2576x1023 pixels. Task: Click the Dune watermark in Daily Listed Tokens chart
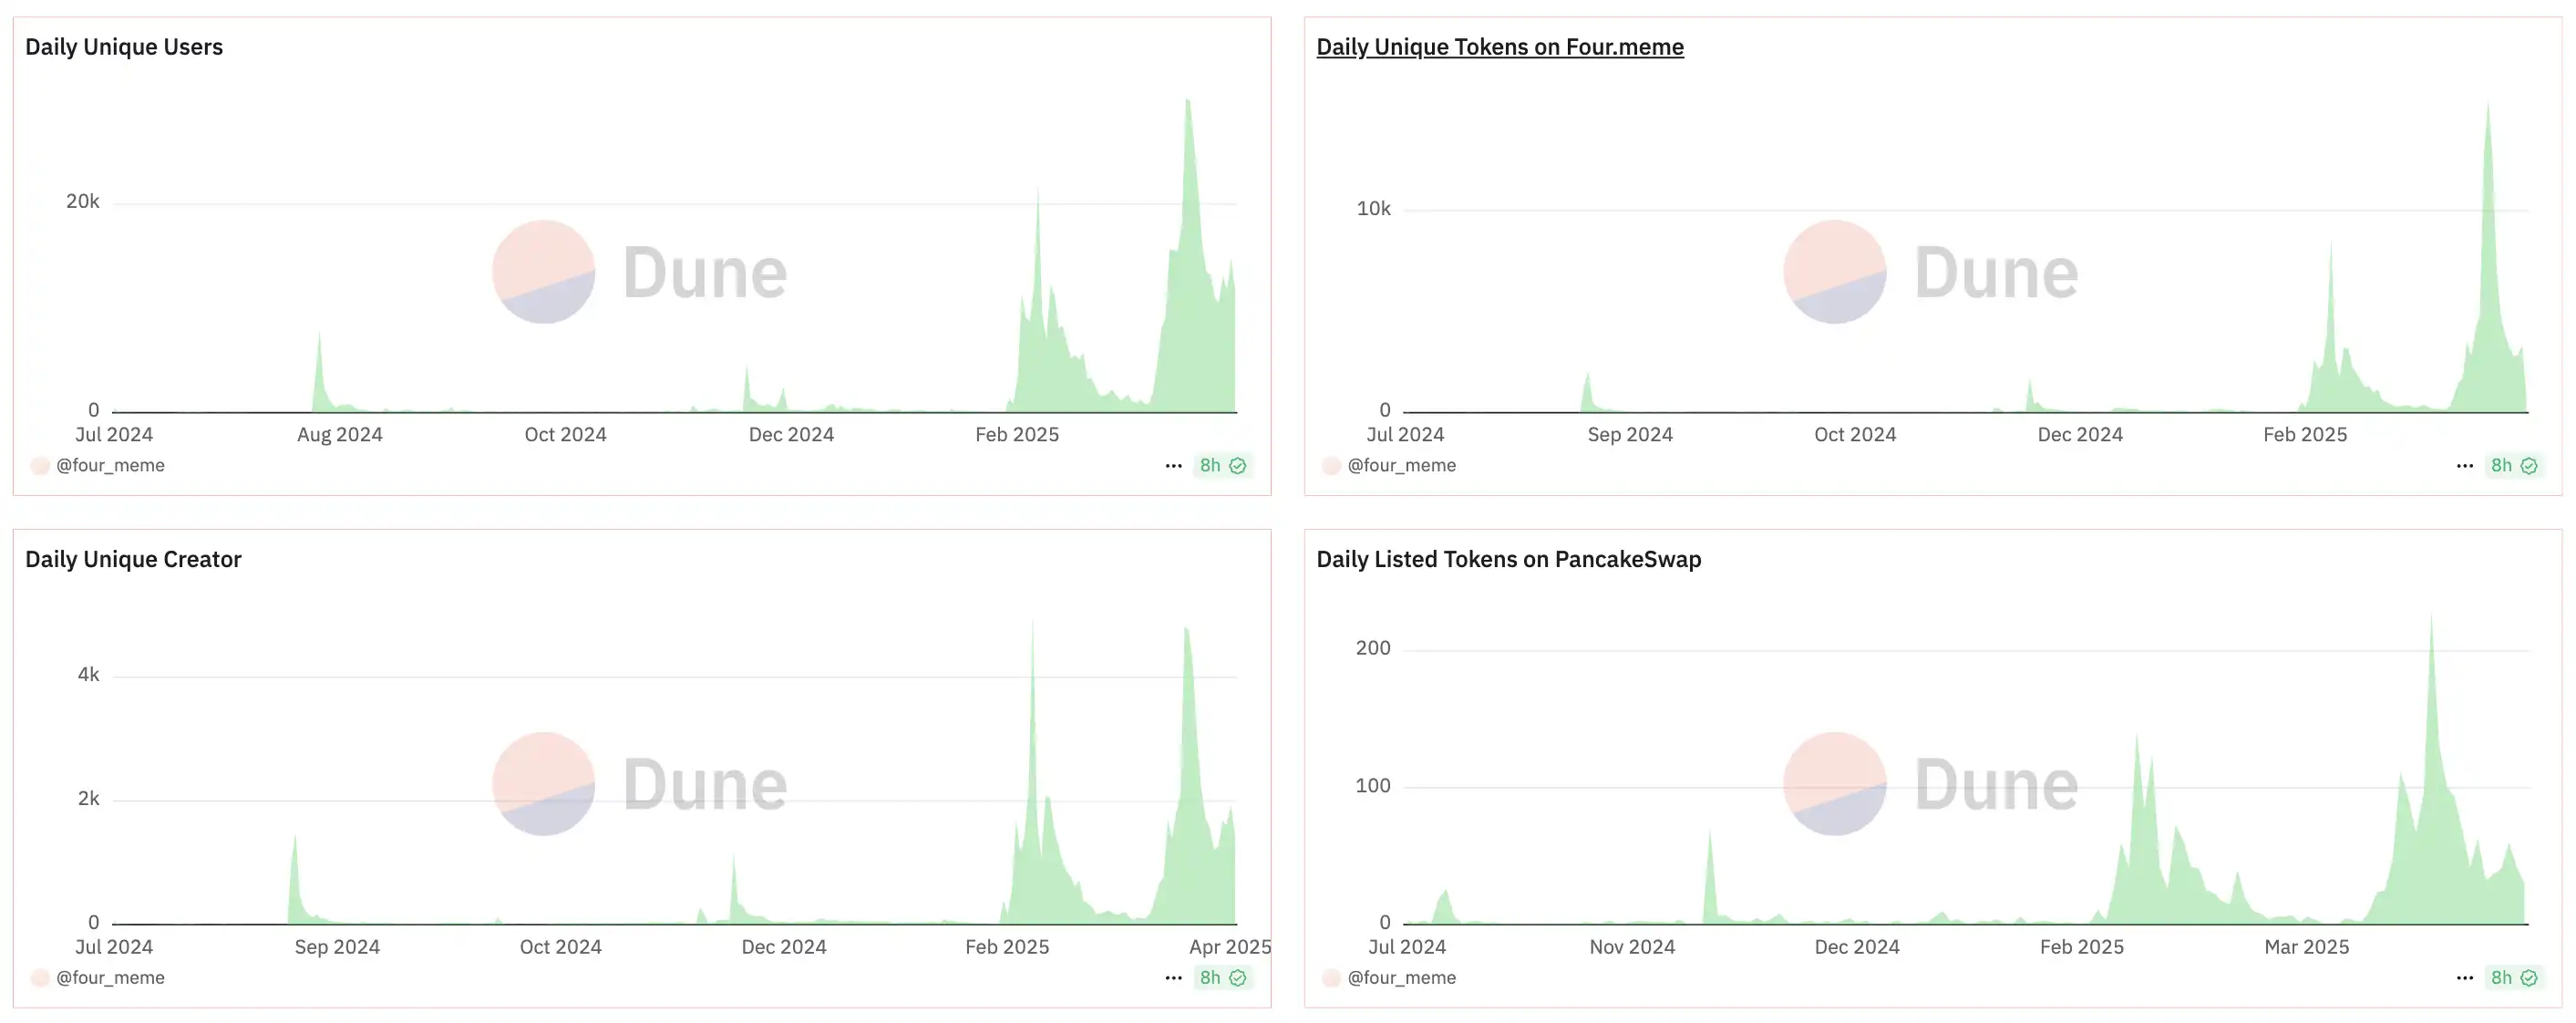tap(1931, 784)
